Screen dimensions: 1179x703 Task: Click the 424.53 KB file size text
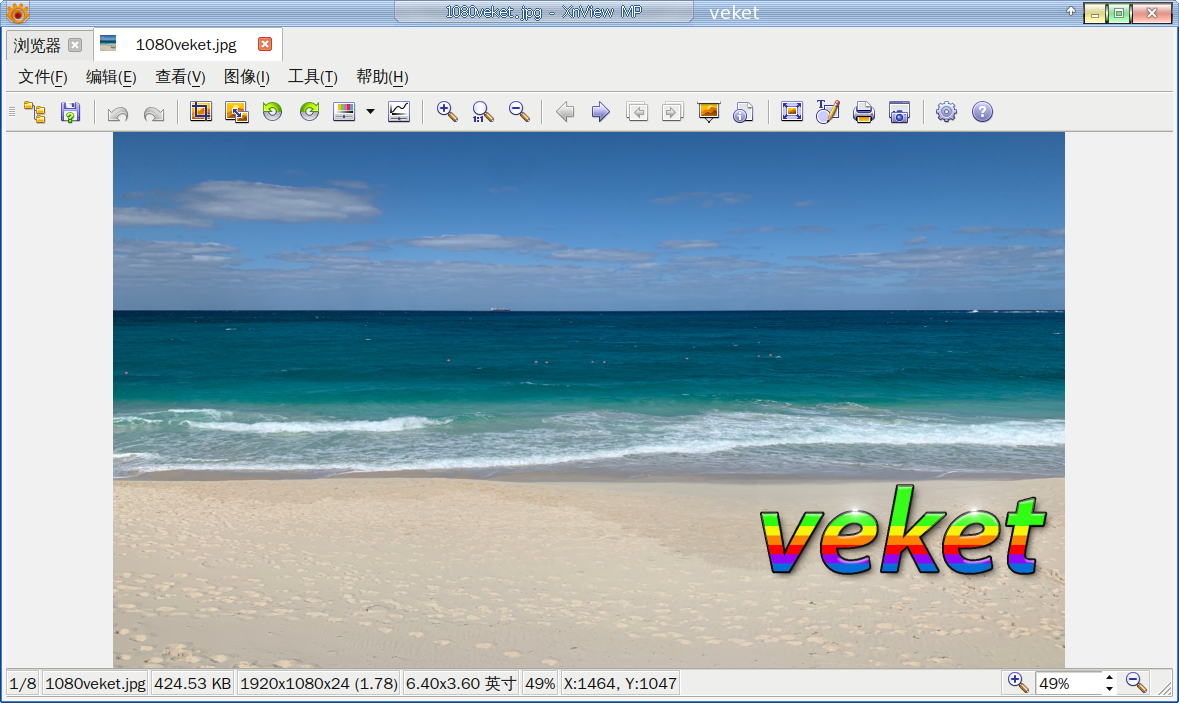click(192, 683)
